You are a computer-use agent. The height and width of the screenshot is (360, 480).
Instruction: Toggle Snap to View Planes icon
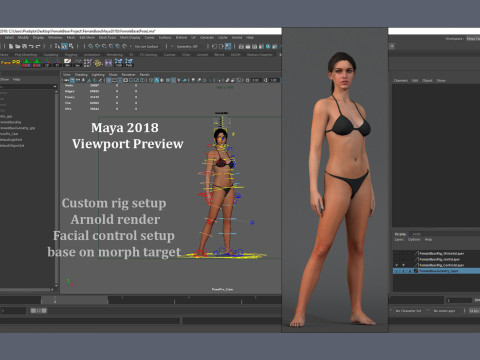118,46
